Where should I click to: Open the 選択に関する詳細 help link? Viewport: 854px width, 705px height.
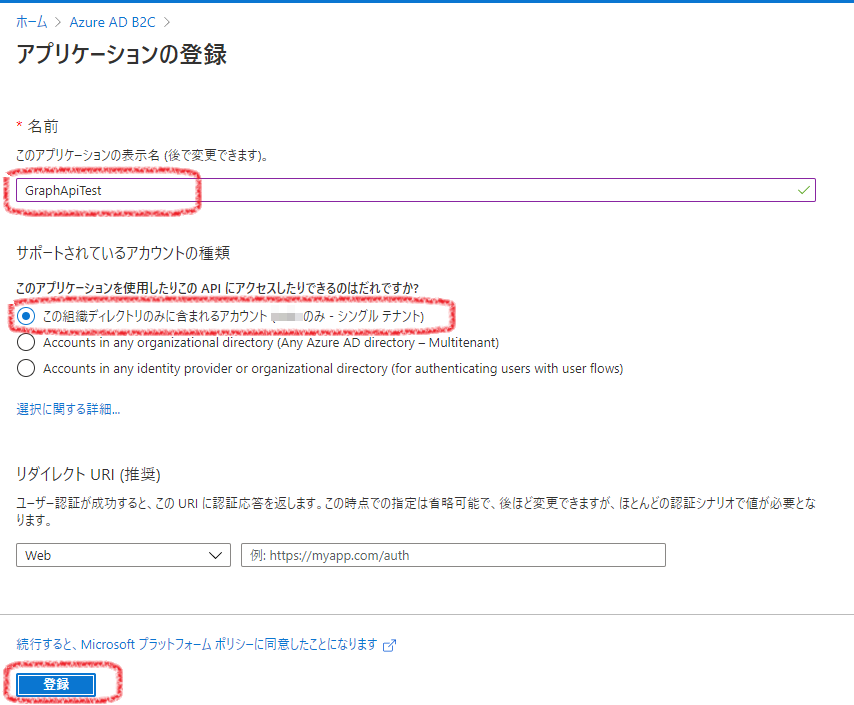tap(68, 409)
